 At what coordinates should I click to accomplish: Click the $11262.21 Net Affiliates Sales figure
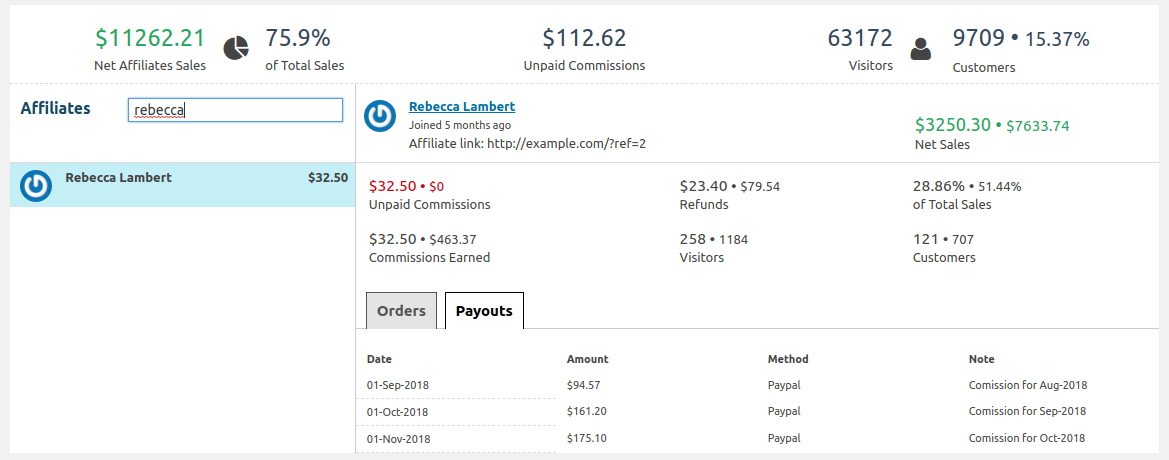click(x=150, y=38)
